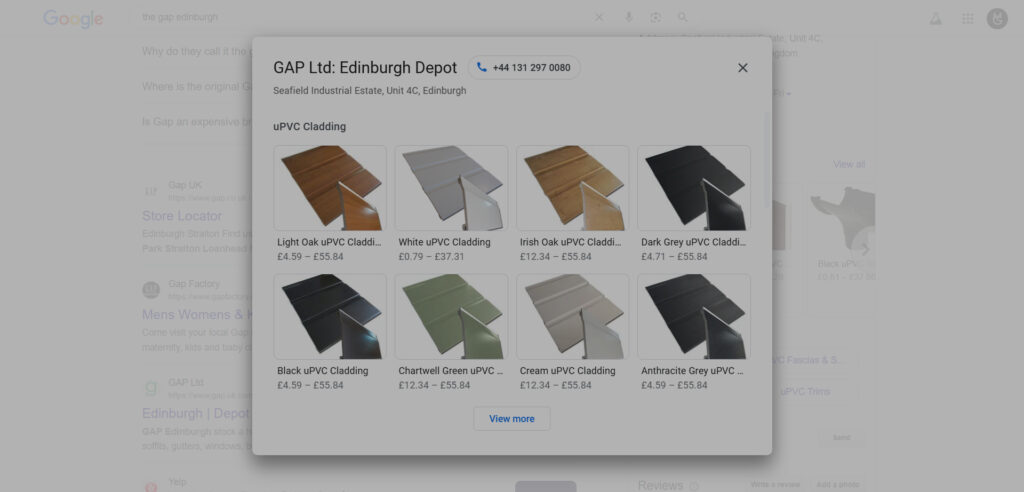Start voice search with microphone icon
Viewport: 1024px width, 492px height.
tap(629, 18)
